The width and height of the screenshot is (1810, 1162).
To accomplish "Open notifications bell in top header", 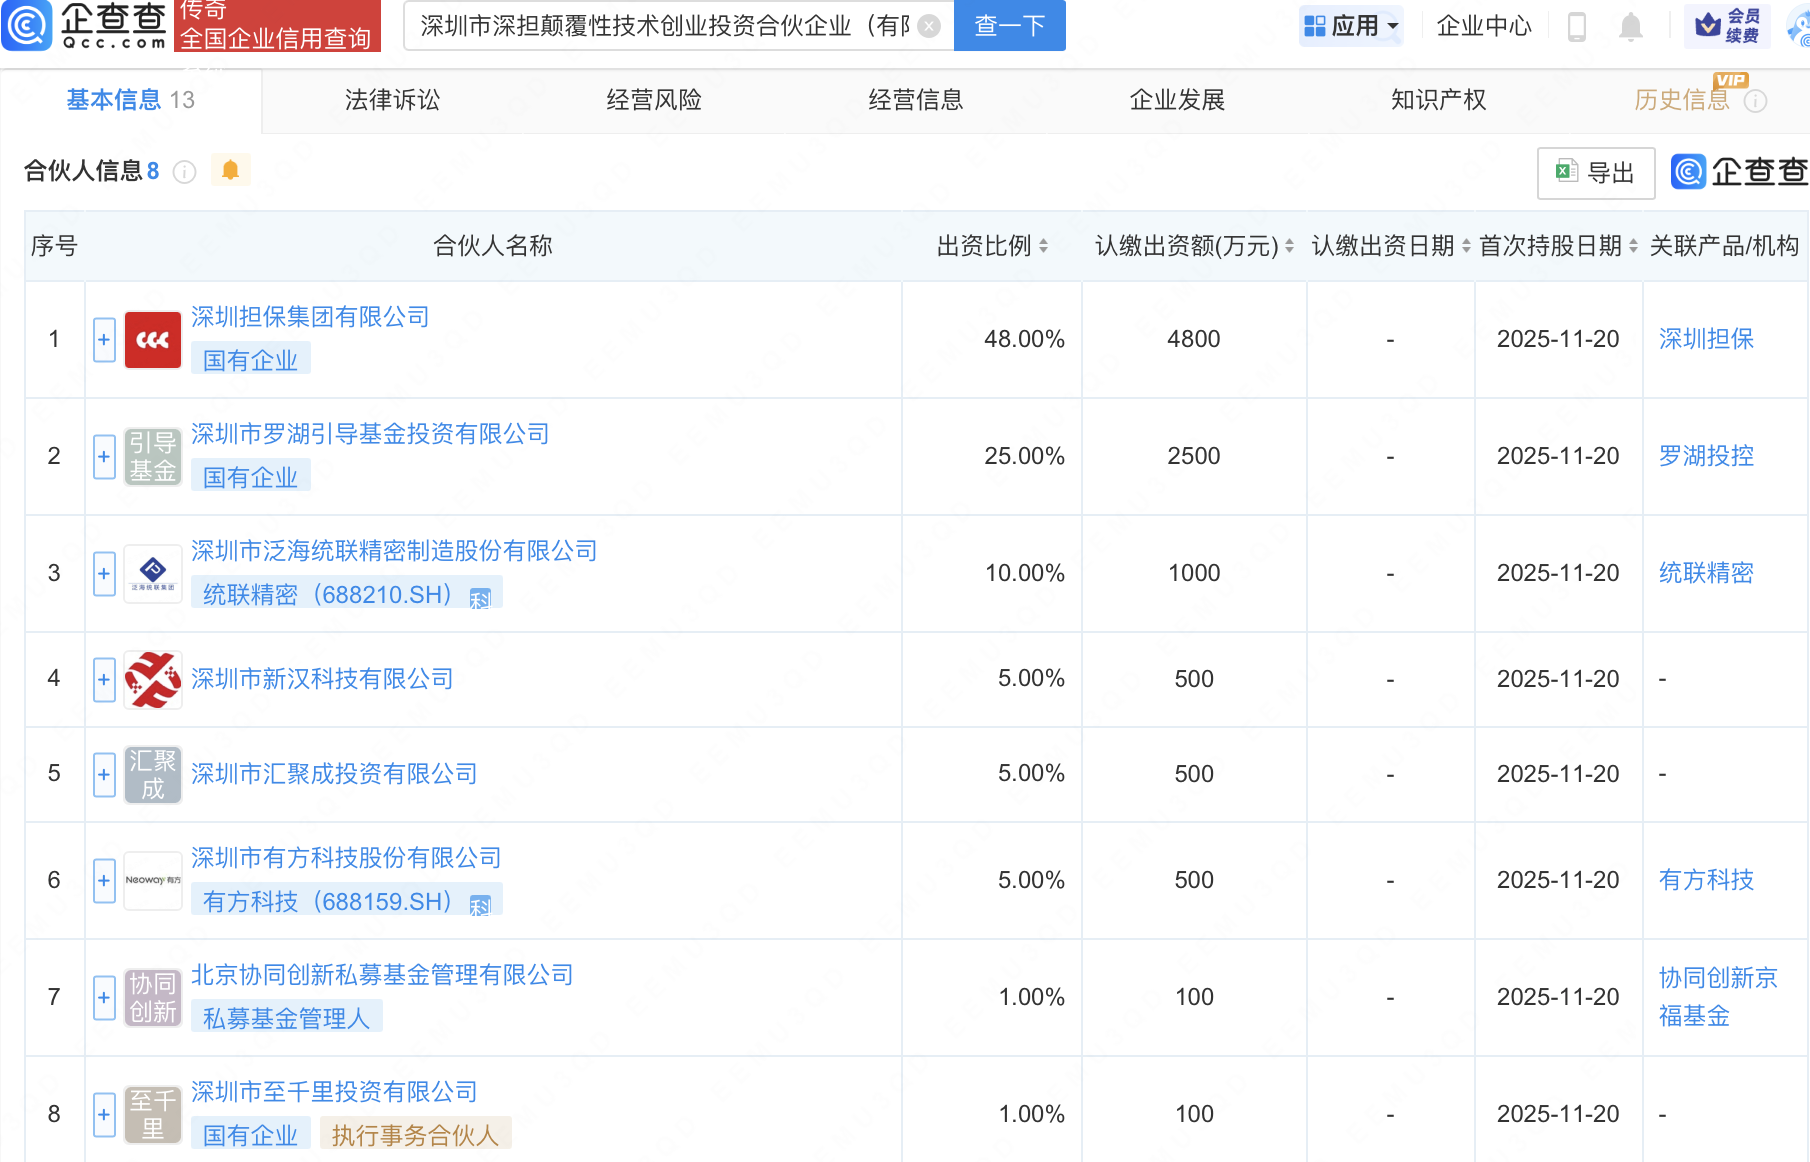I will coord(1630,26).
